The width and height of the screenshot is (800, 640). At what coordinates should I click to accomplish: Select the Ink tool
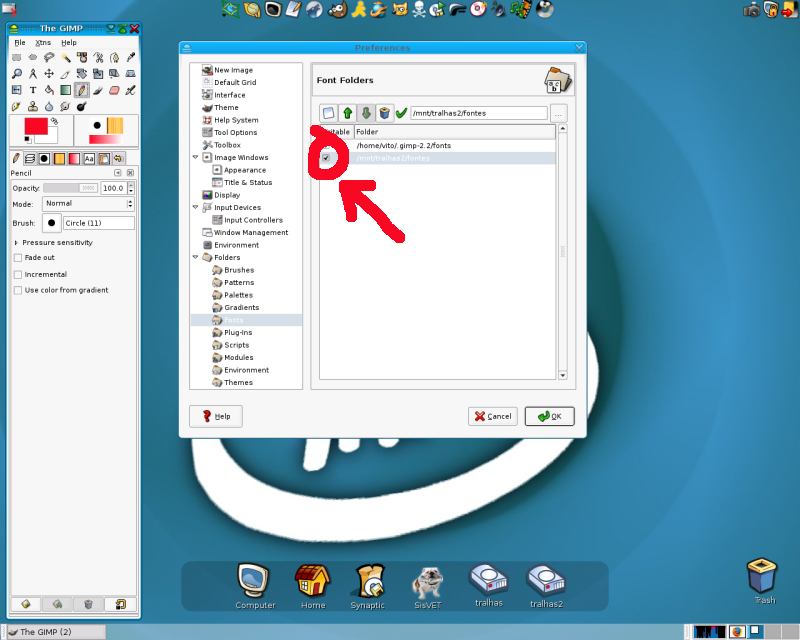click(x=16, y=106)
